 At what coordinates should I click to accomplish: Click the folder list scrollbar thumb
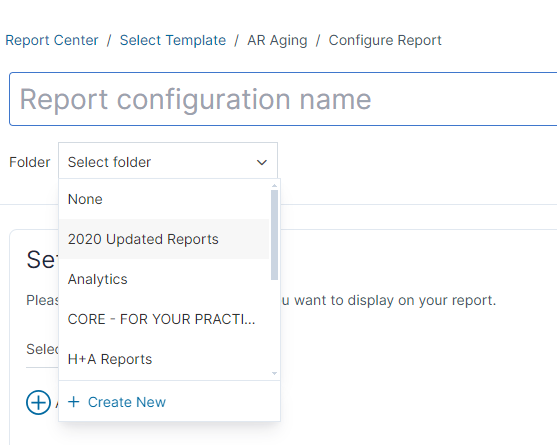(274, 235)
